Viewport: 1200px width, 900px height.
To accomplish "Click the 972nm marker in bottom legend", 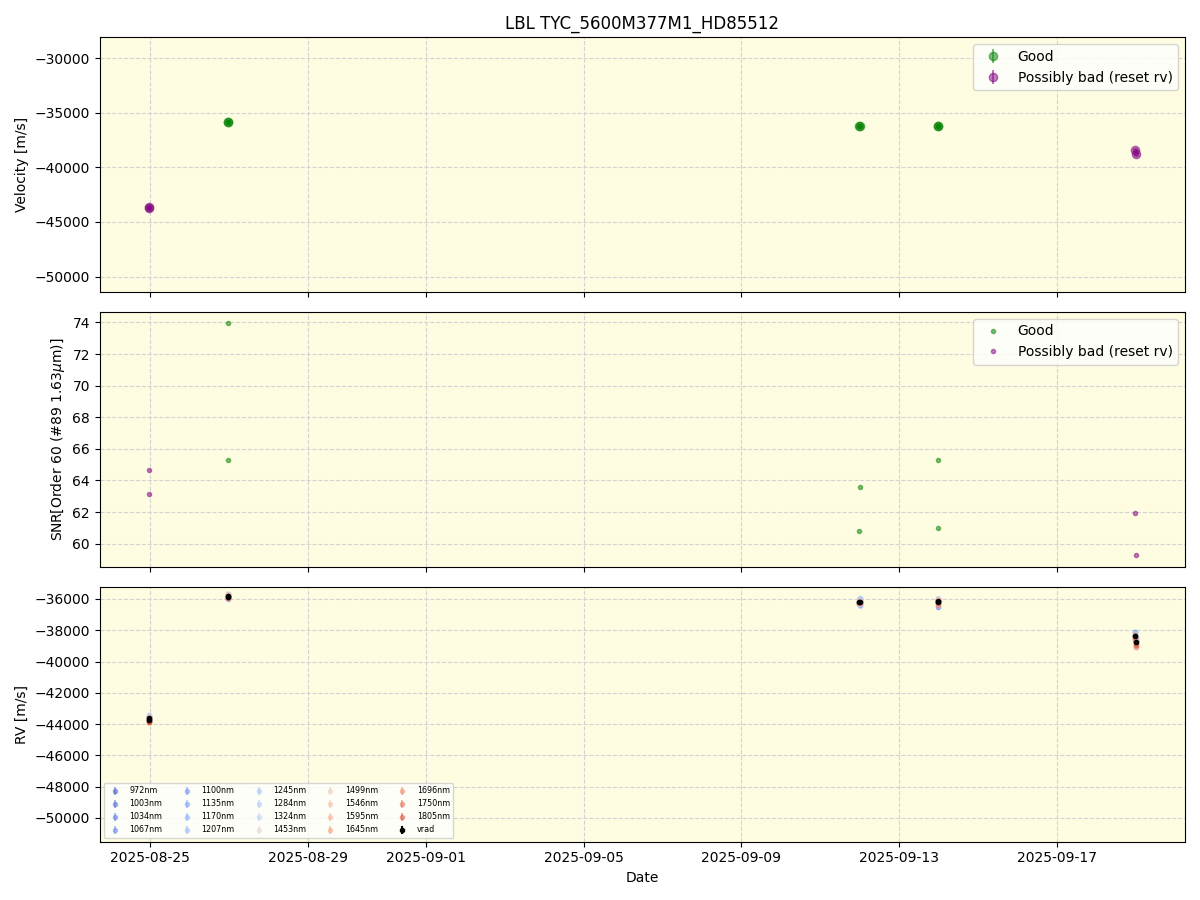I will [x=116, y=791].
